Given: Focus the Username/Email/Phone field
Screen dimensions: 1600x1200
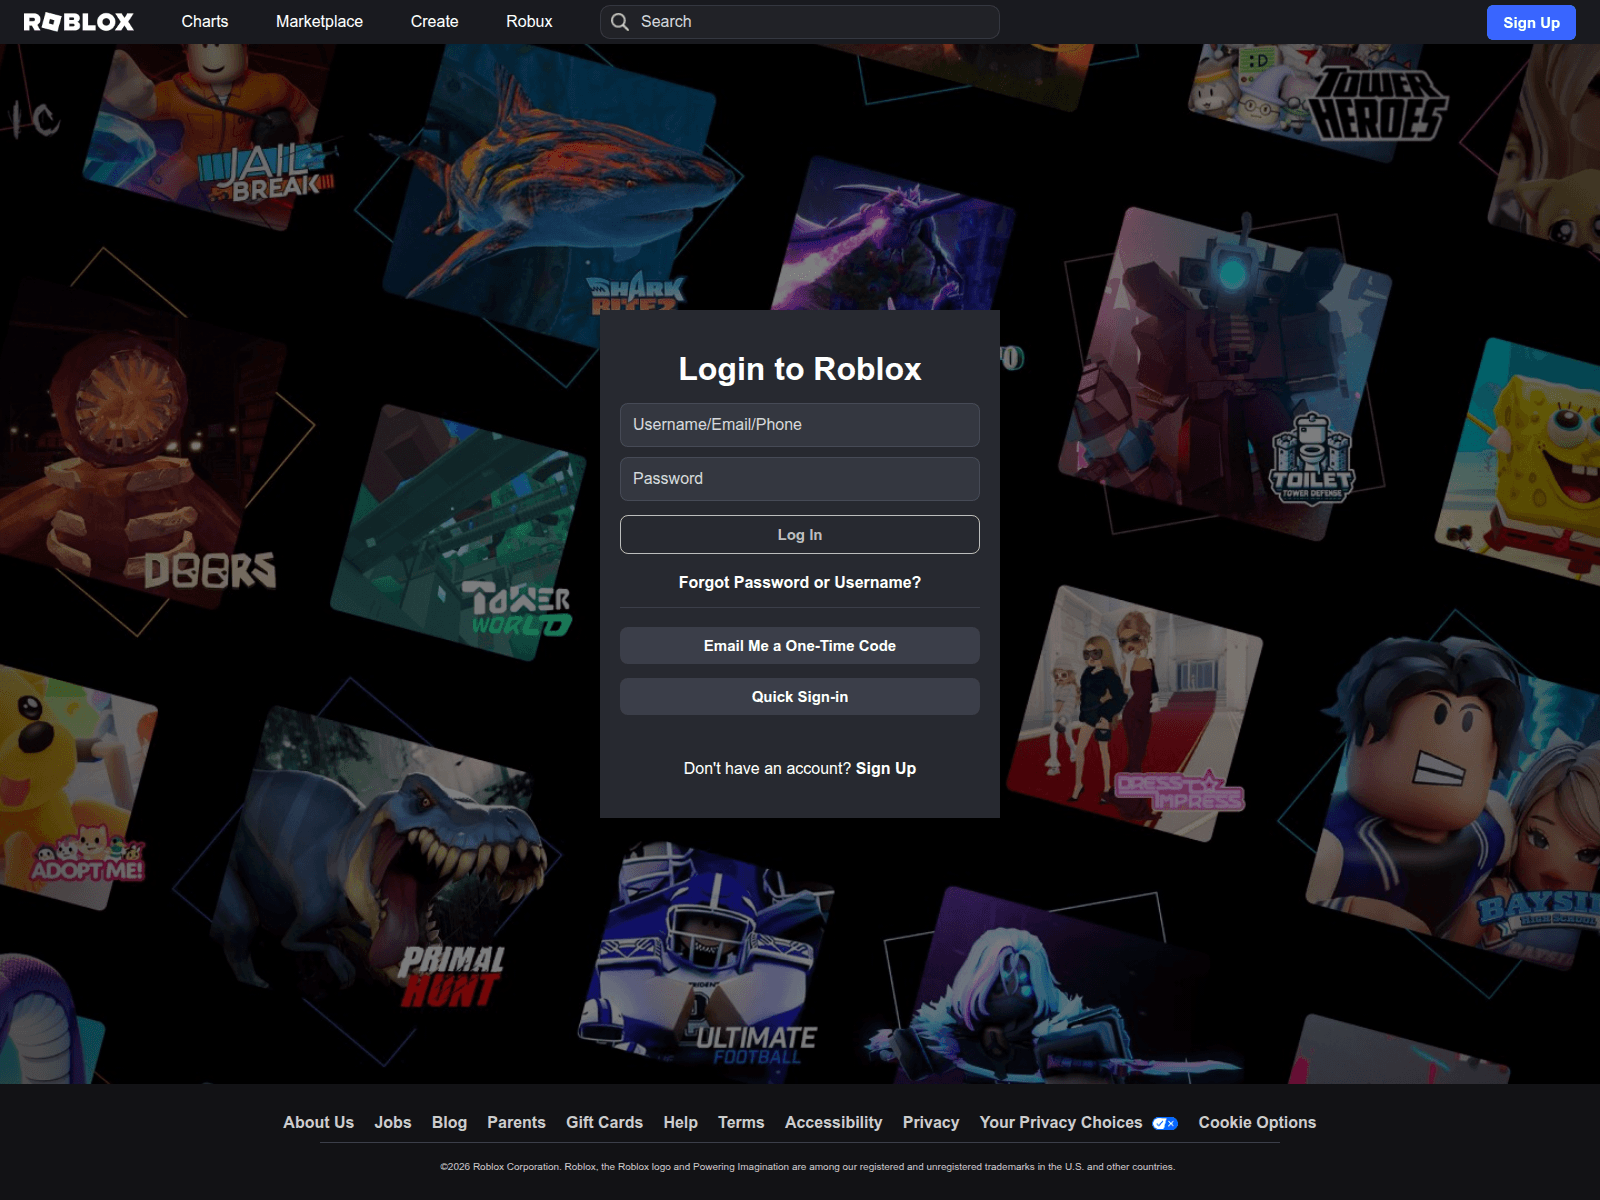Looking at the screenshot, I should (800, 425).
